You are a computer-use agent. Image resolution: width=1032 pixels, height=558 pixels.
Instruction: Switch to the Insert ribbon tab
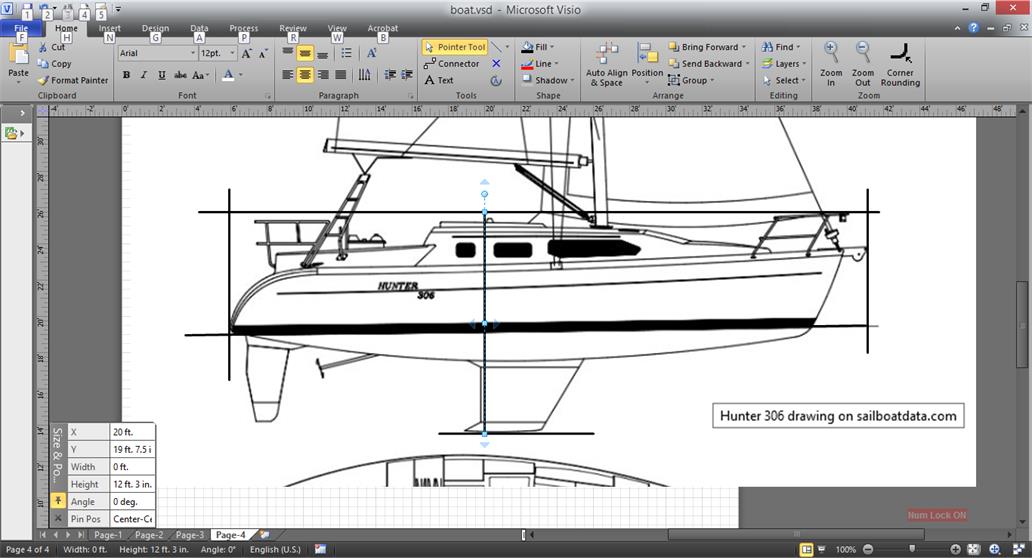[x=109, y=28]
